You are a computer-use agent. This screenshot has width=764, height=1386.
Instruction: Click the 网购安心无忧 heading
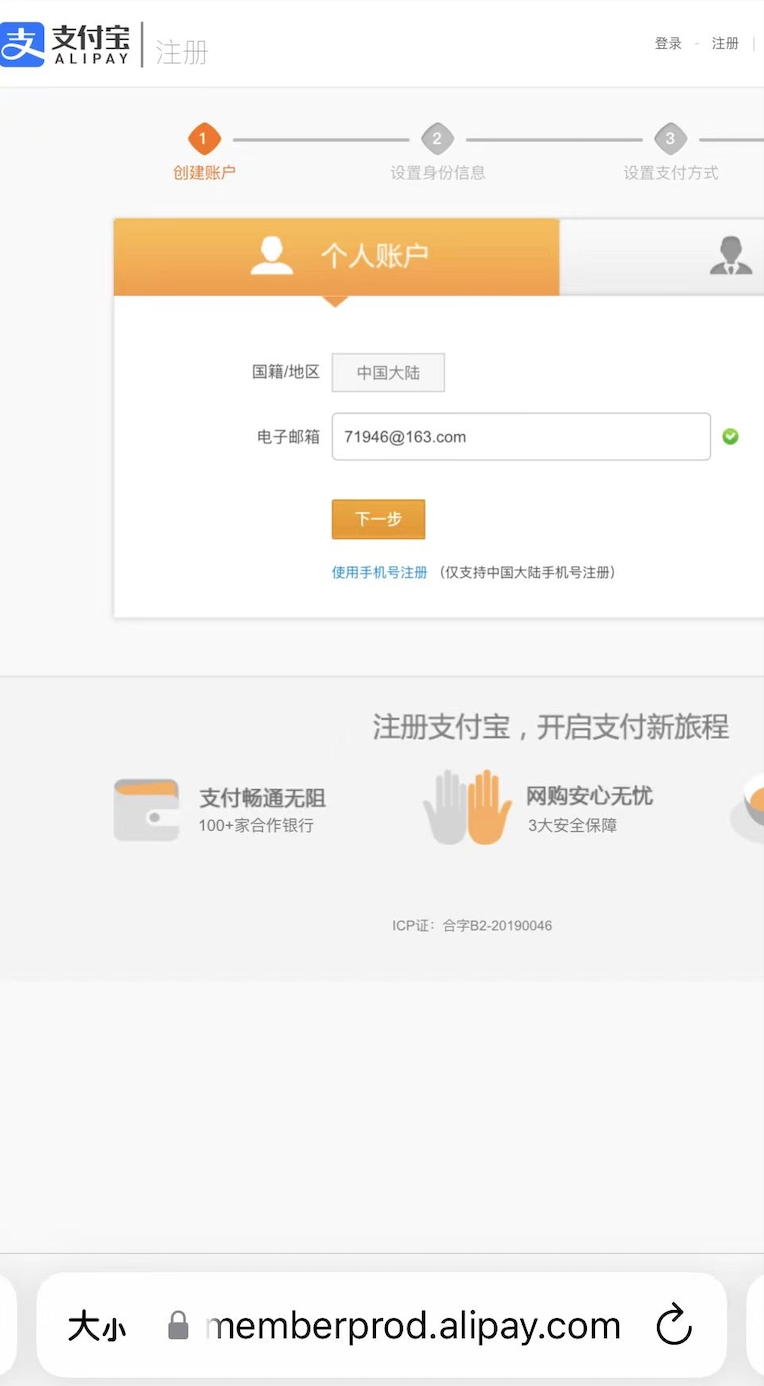(590, 796)
